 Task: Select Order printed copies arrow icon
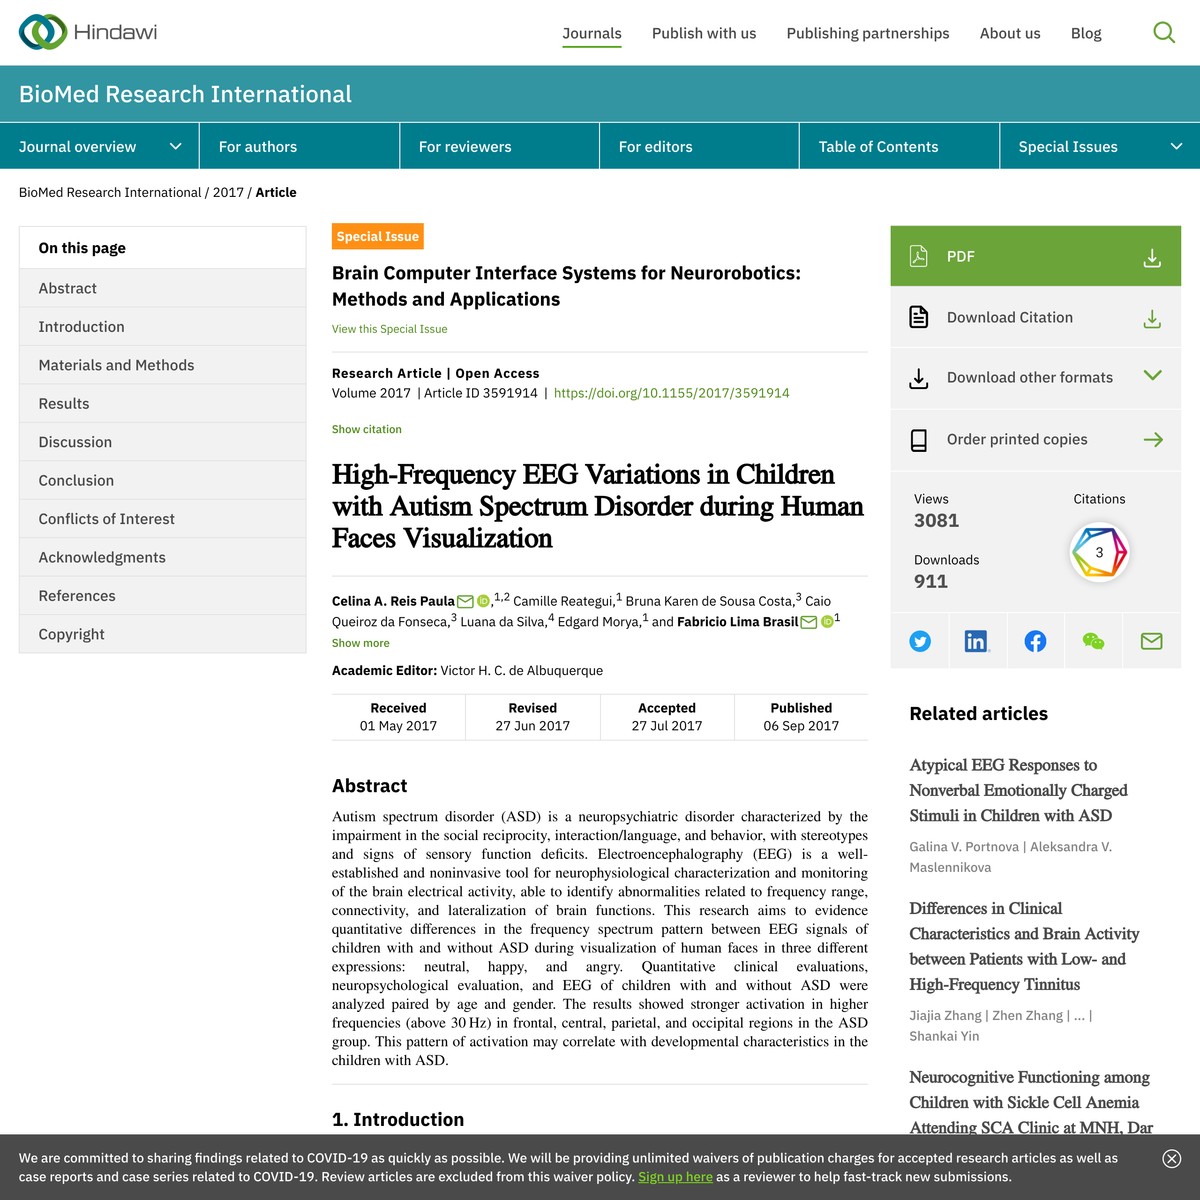click(x=1152, y=439)
